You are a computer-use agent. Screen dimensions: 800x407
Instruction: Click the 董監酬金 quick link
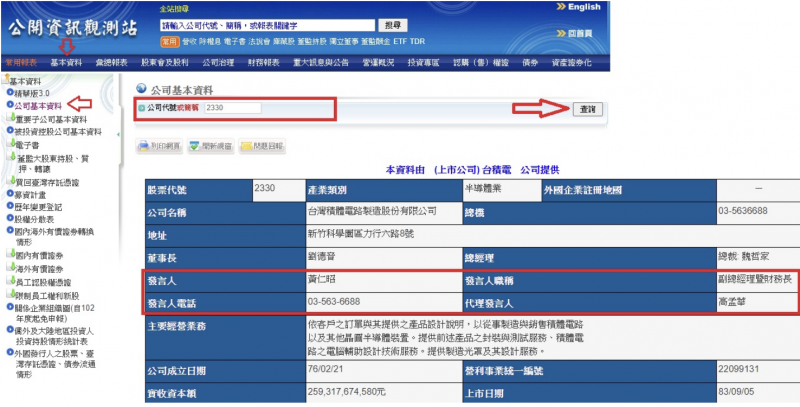click(376, 41)
